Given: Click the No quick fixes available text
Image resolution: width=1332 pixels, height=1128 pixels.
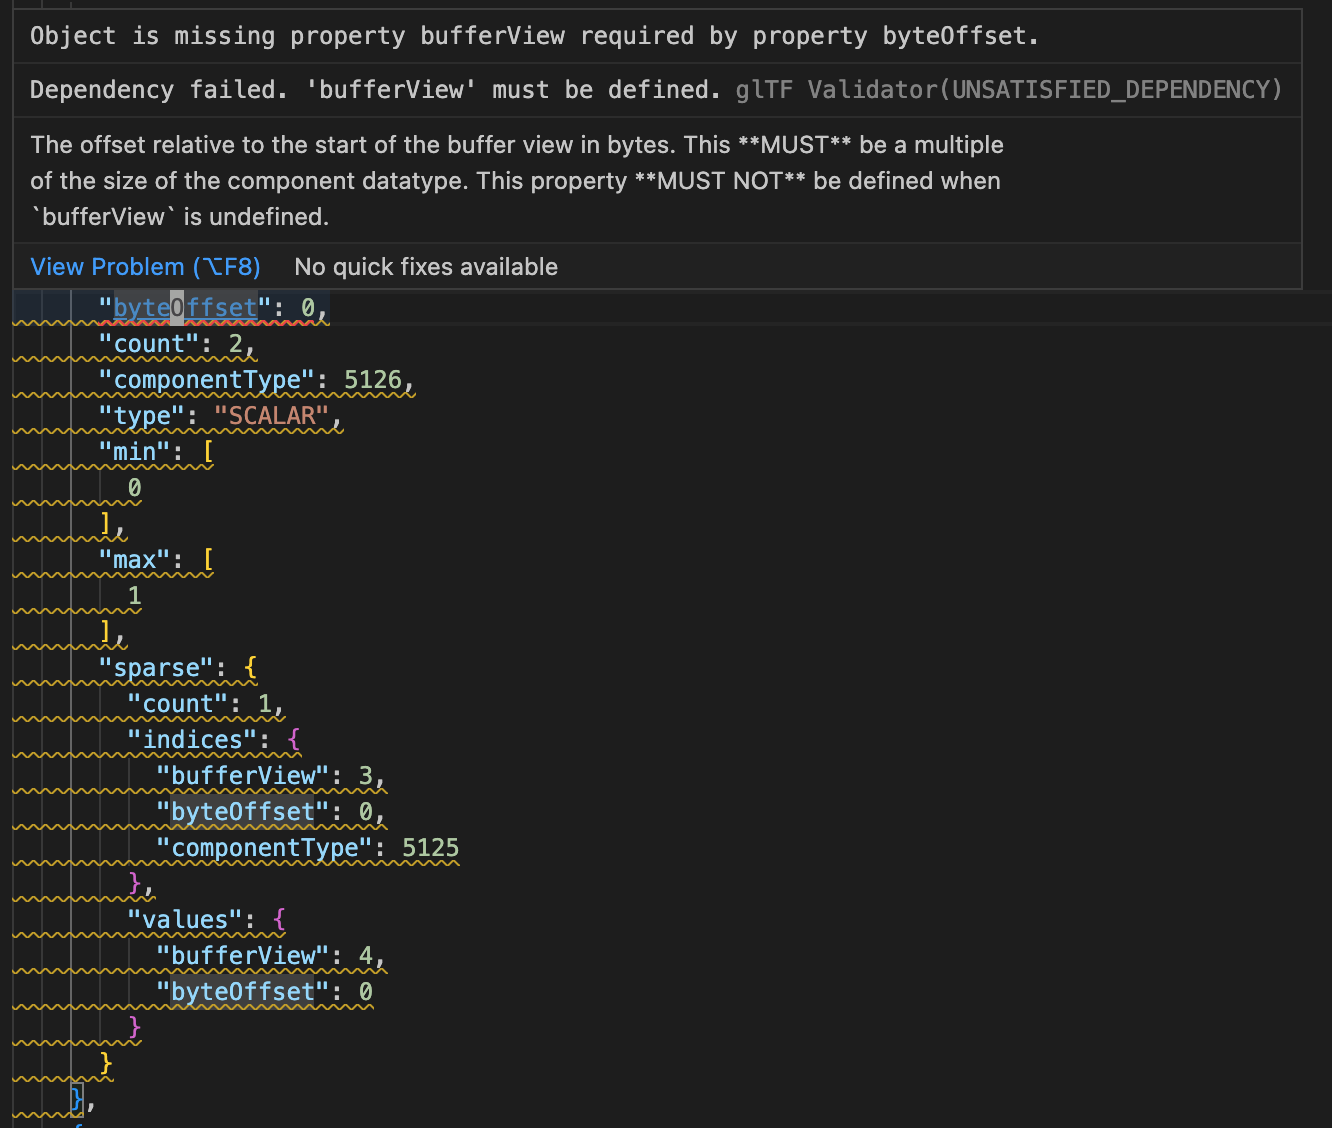Looking at the screenshot, I should click(x=425, y=267).
